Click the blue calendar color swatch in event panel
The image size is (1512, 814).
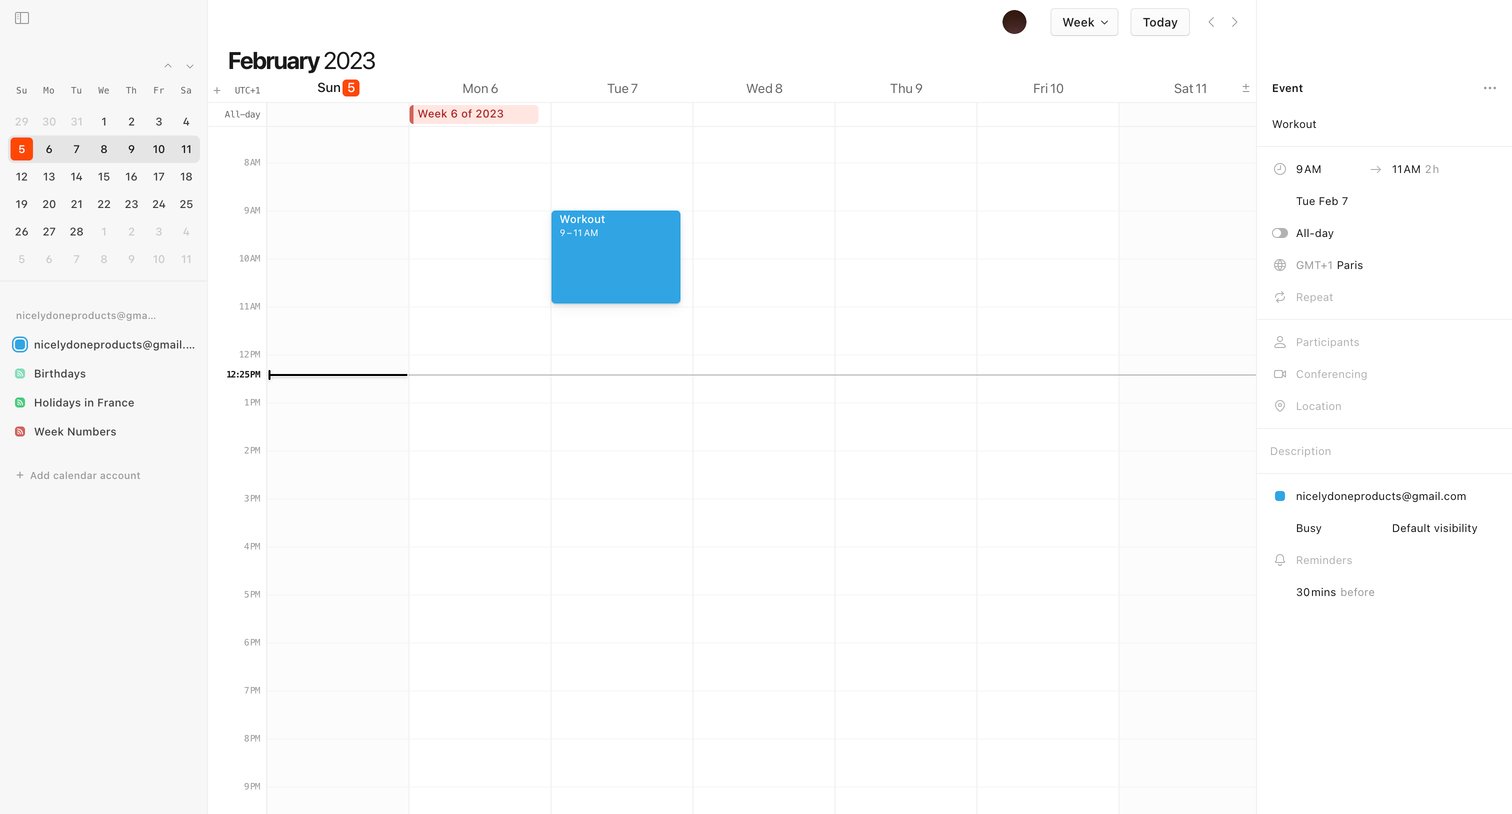[x=1280, y=496]
